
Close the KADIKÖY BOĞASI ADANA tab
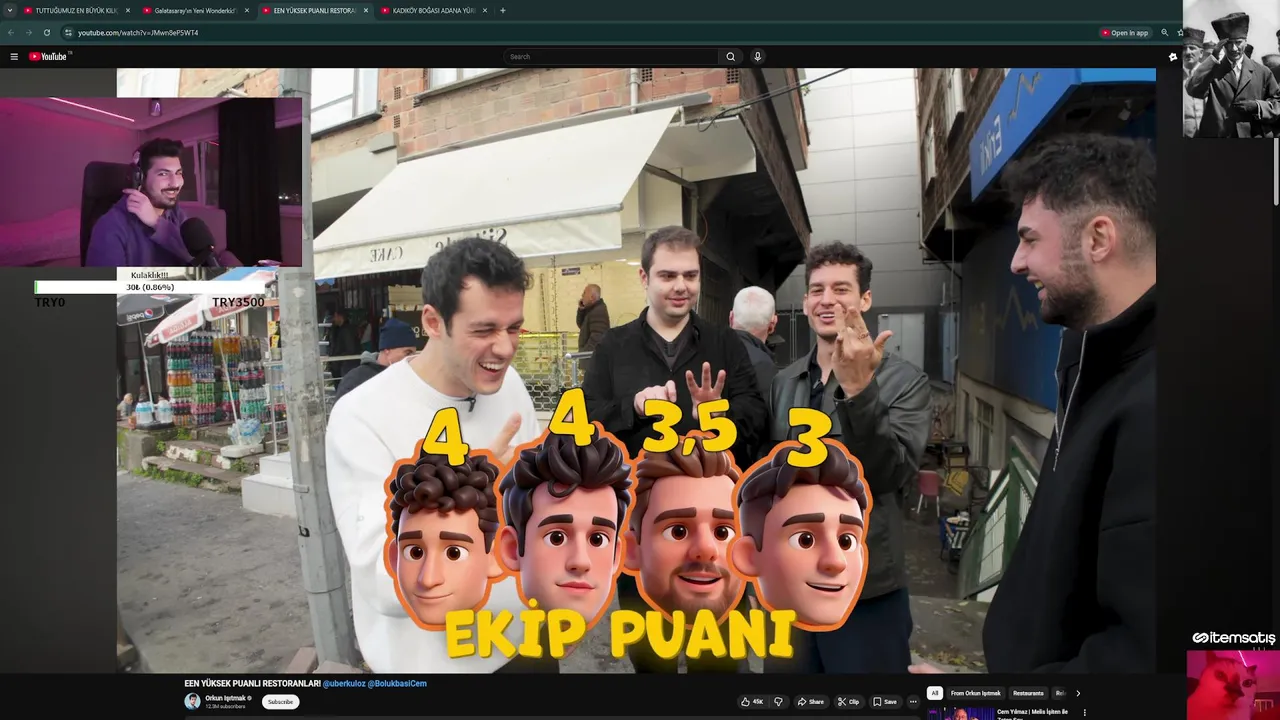[x=485, y=10]
